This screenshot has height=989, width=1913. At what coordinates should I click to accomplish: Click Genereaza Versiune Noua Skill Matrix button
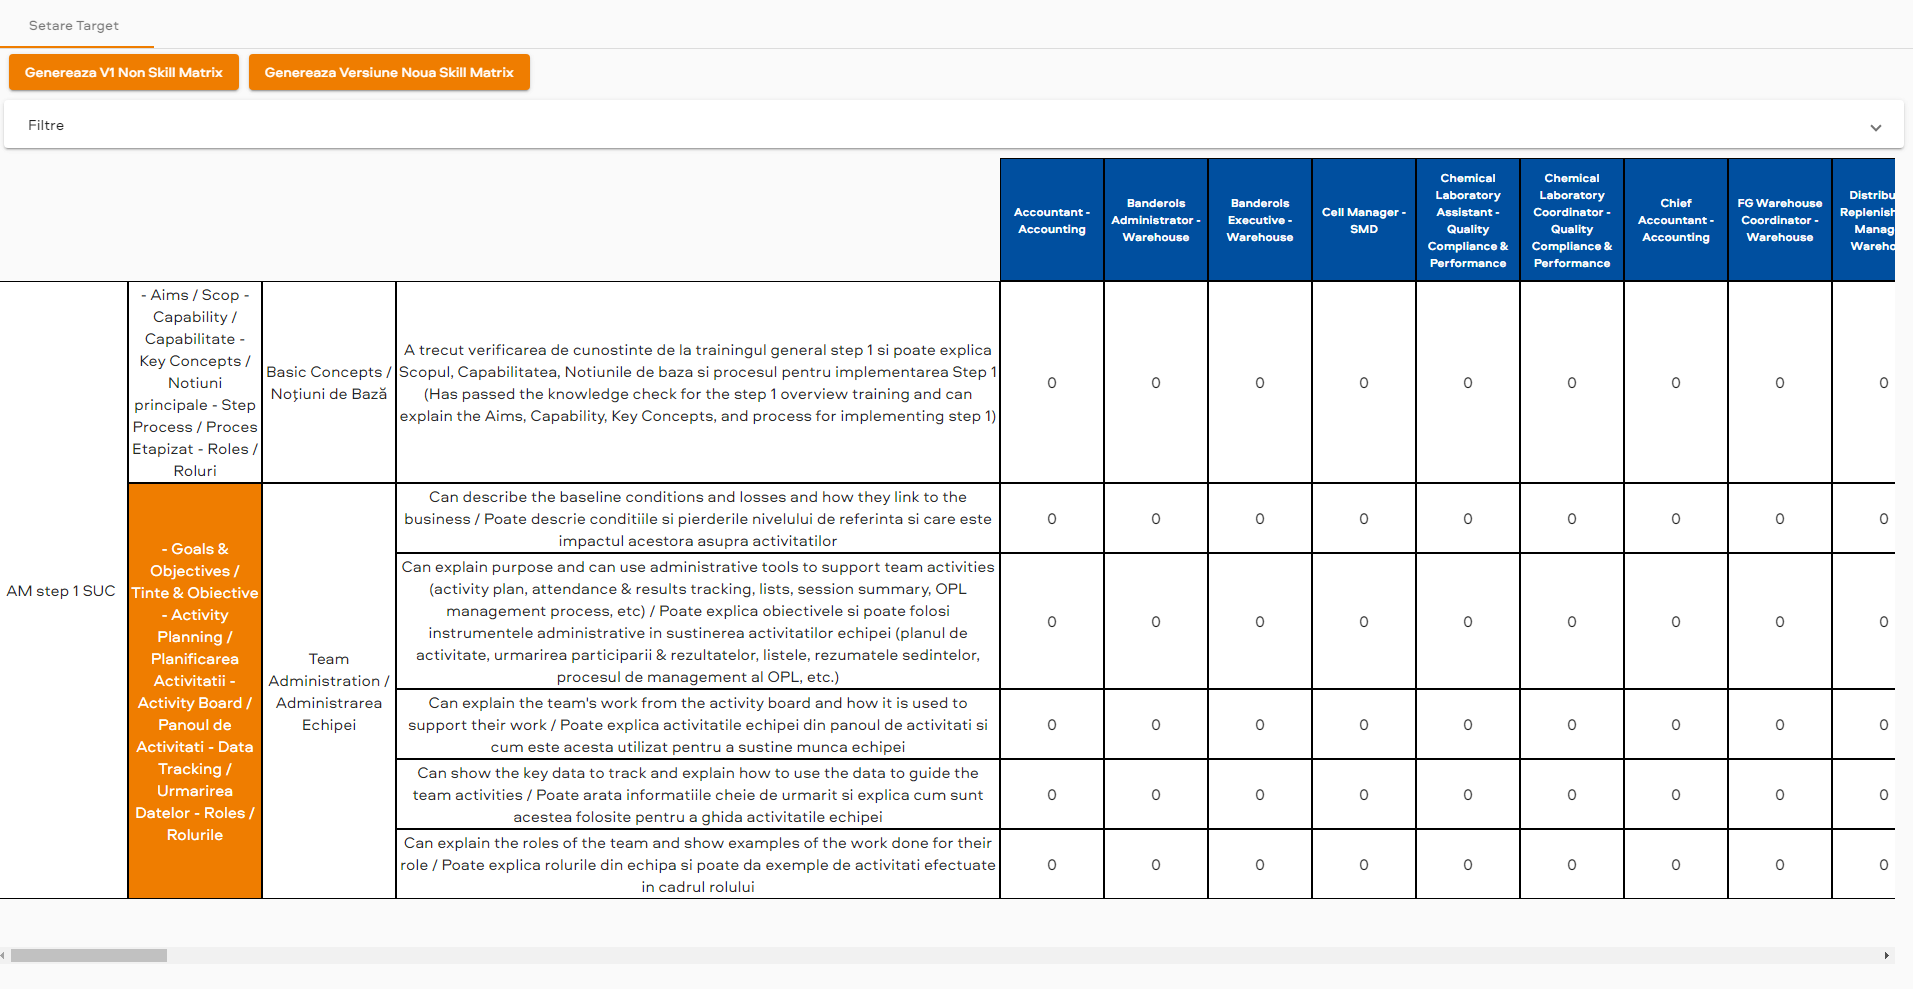pos(389,72)
